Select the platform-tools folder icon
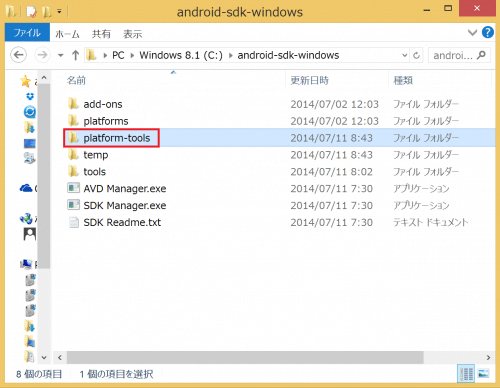 (73, 137)
